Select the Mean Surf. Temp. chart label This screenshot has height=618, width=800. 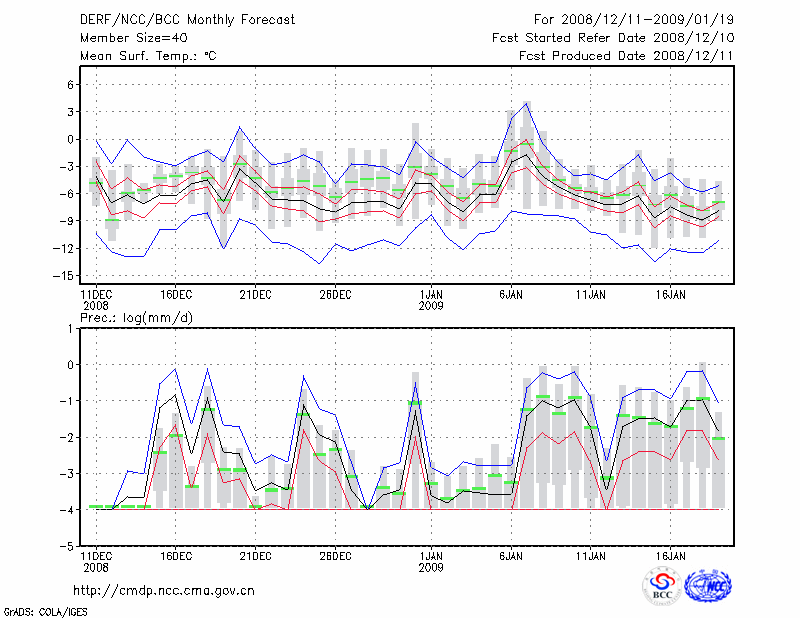147,55
